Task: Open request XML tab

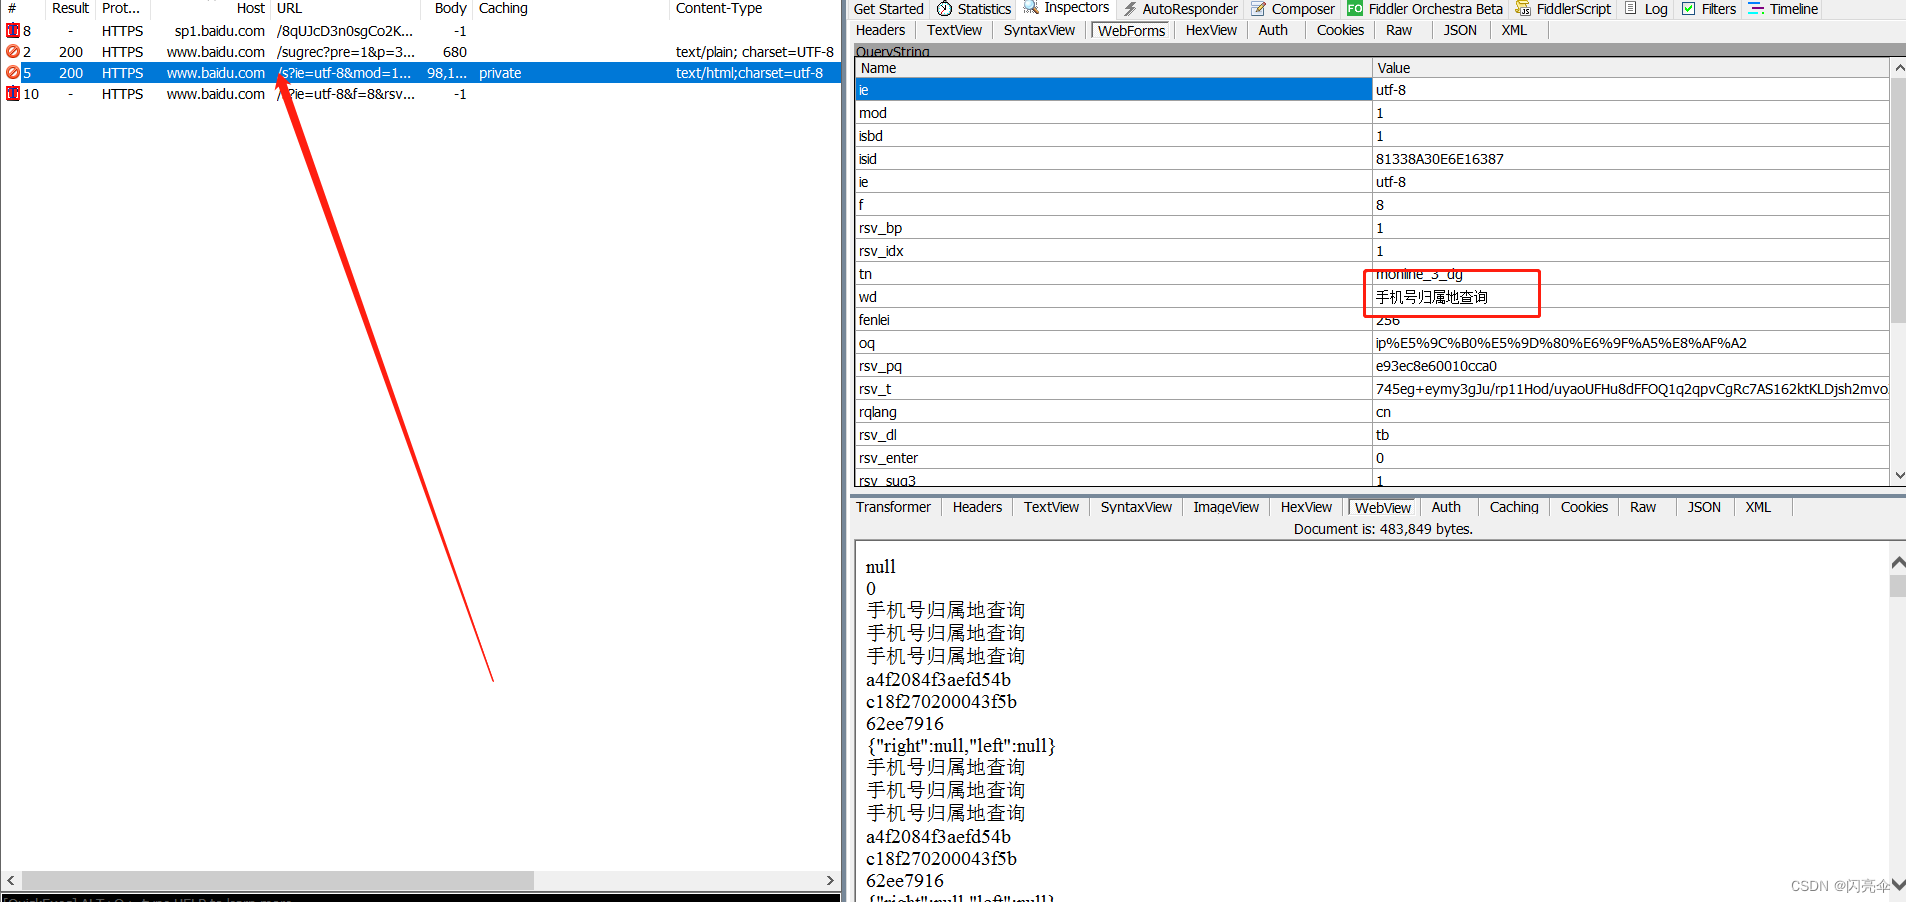Action: coord(1514,30)
